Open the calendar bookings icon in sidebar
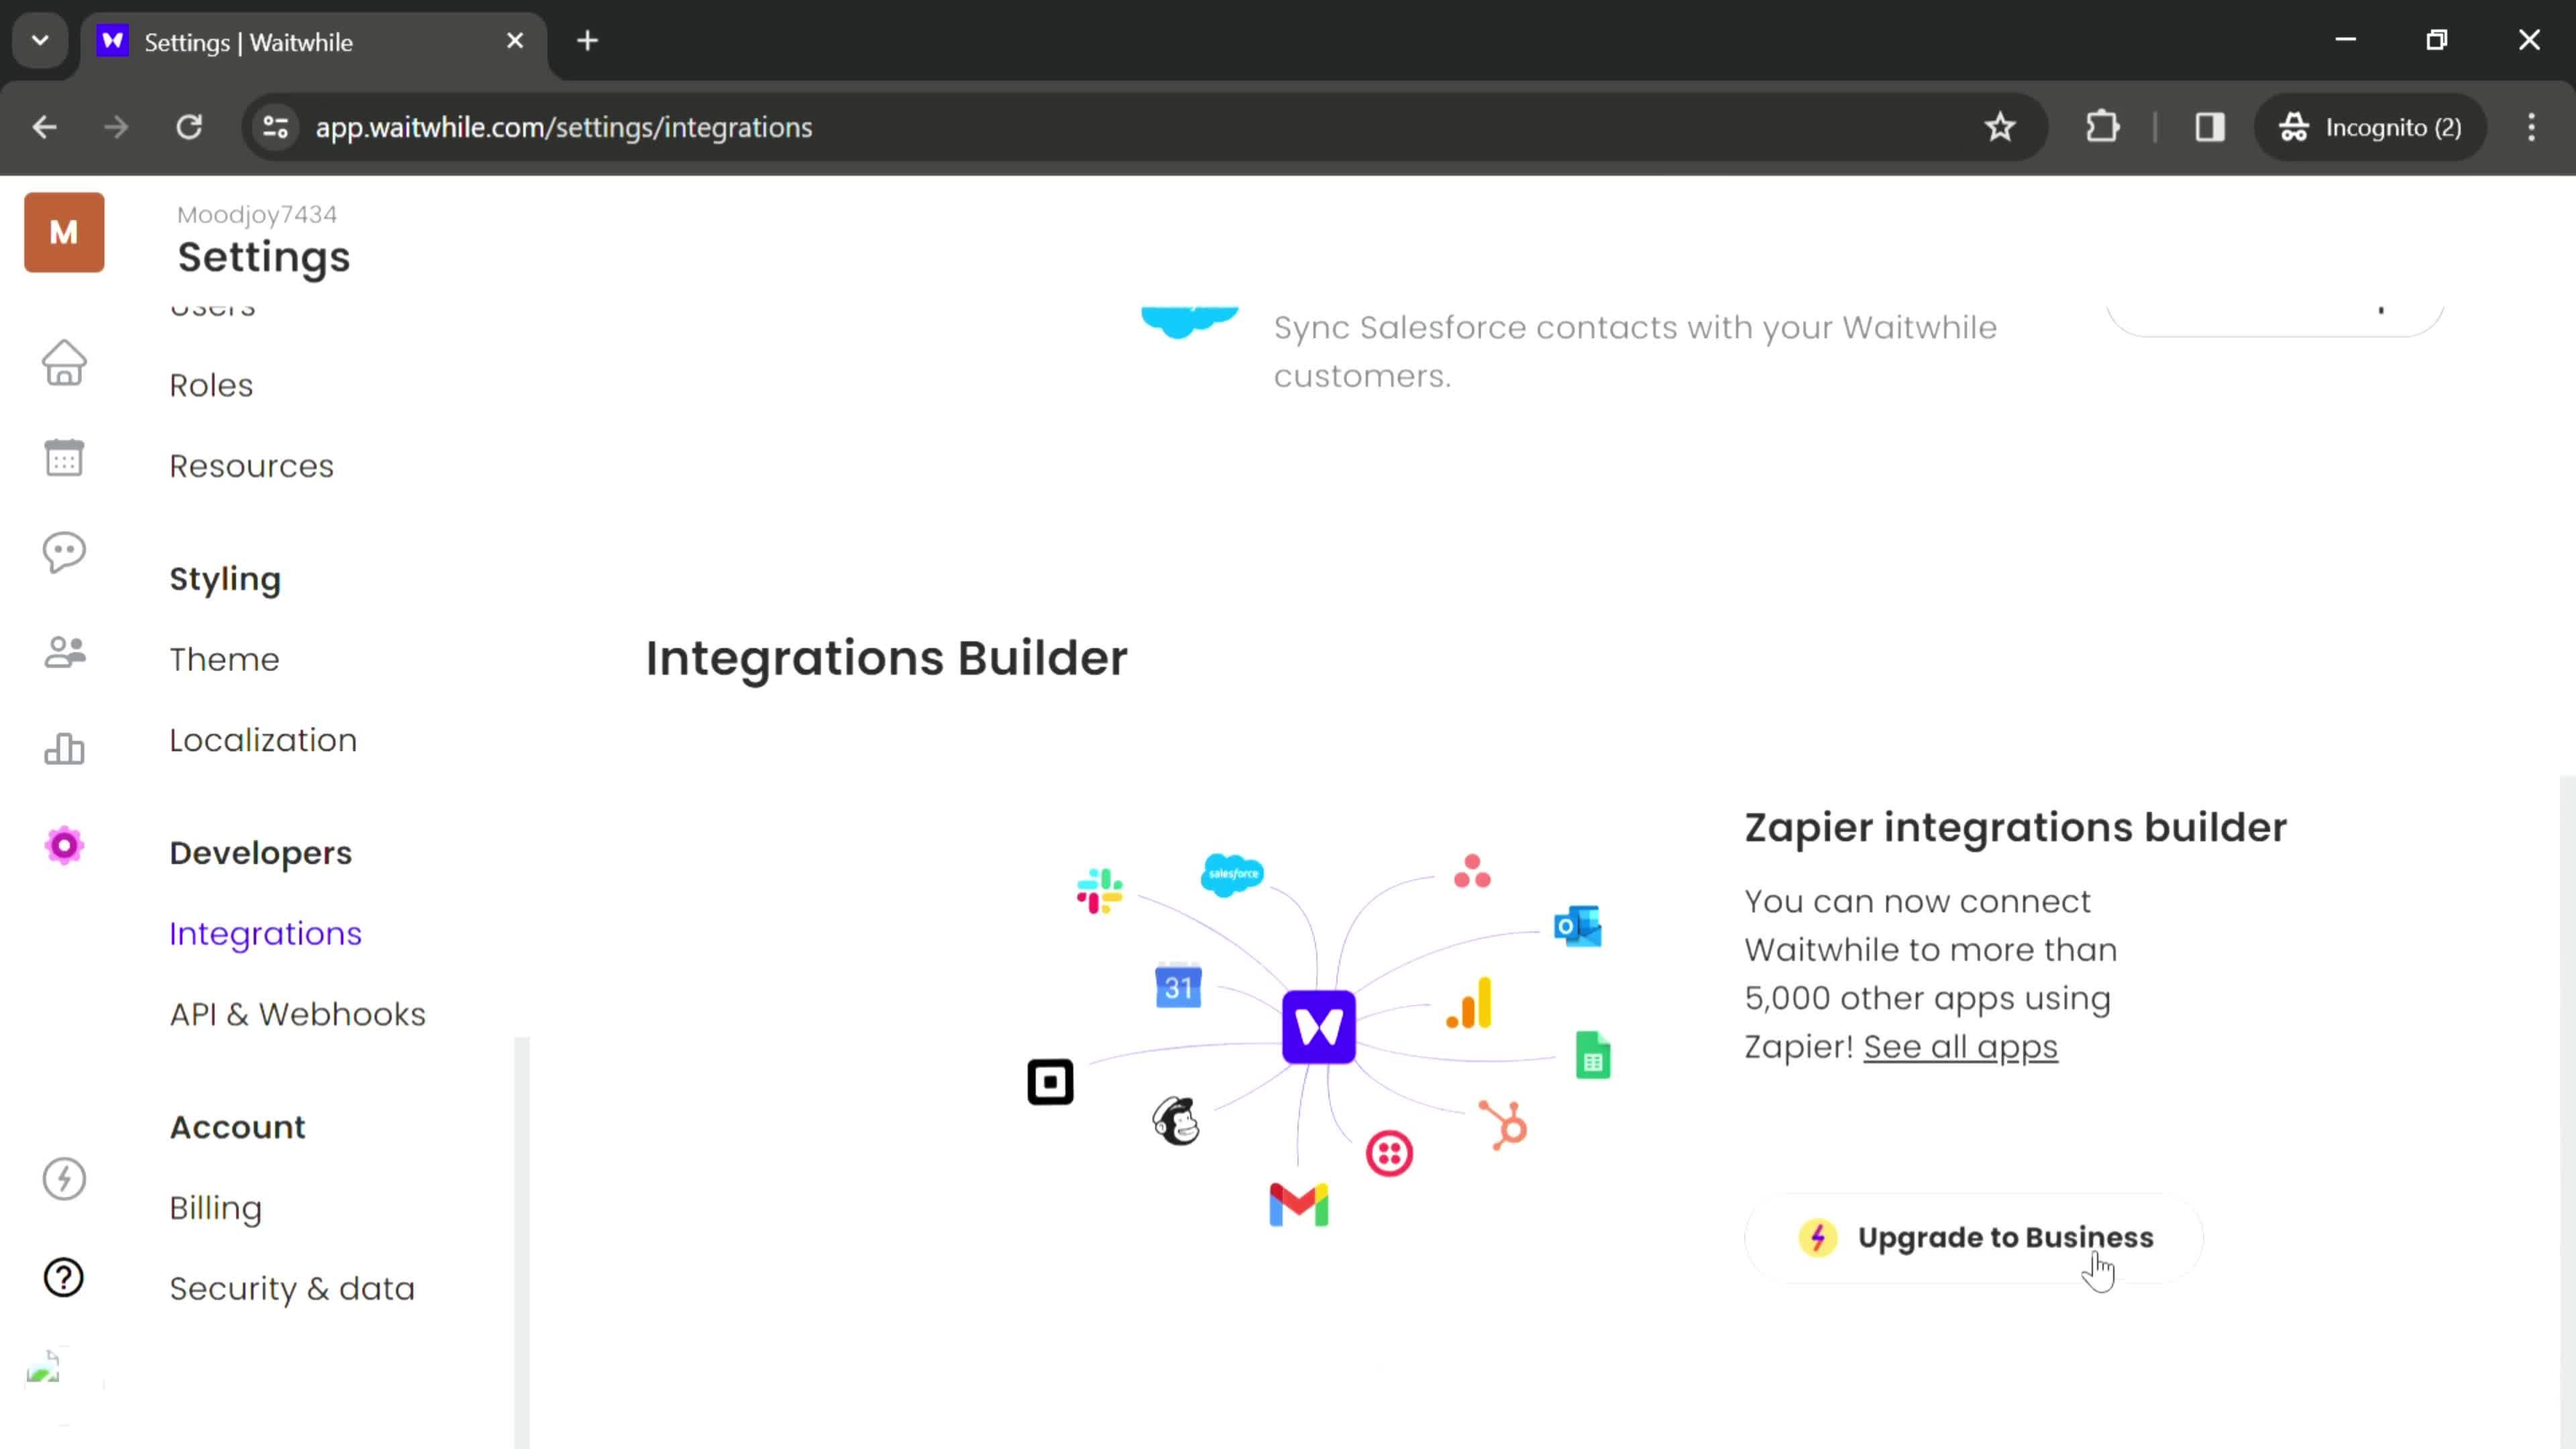 (x=64, y=458)
